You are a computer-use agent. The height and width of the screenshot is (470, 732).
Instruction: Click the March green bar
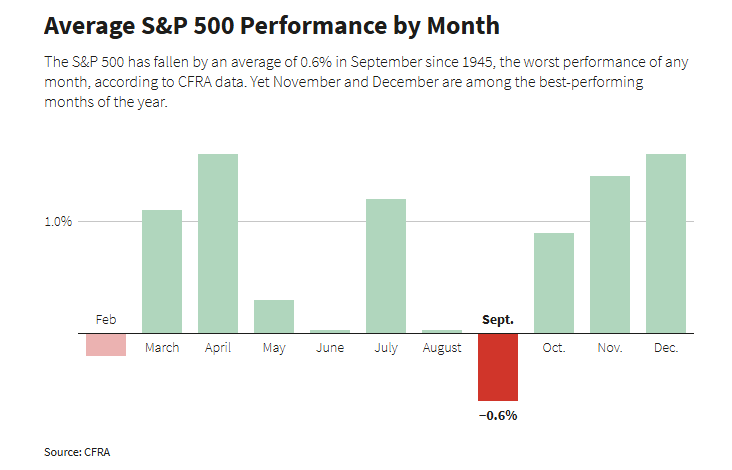tap(162, 270)
